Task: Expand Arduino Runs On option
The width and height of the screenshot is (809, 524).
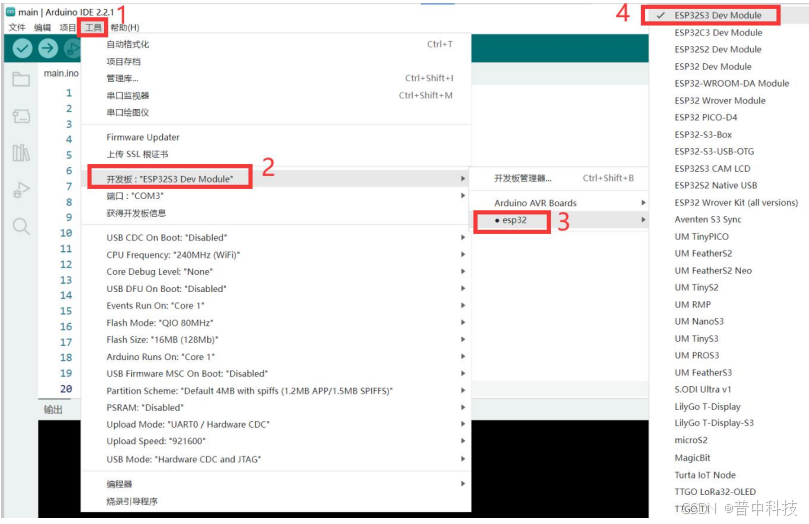Action: (276, 357)
